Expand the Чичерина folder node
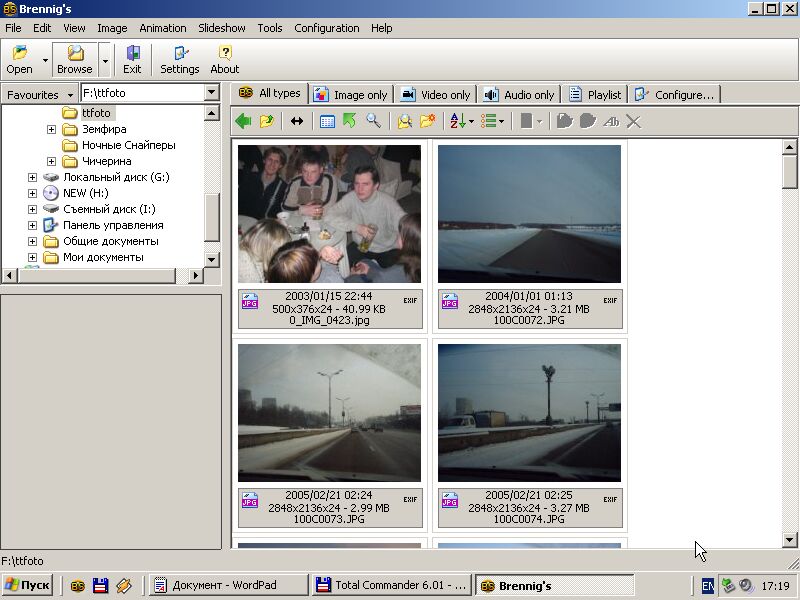This screenshot has height=600, width=800. point(51,161)
